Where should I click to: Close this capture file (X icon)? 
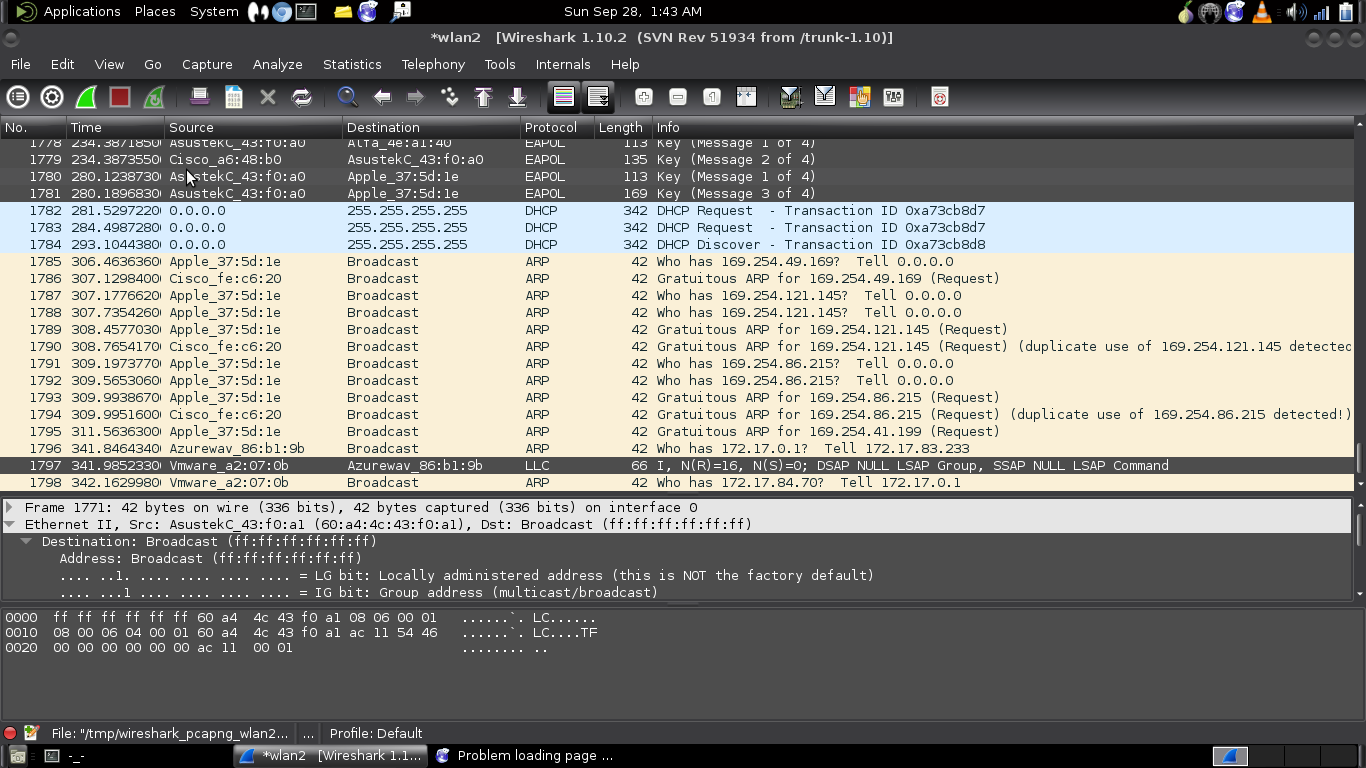coord(267,97)
